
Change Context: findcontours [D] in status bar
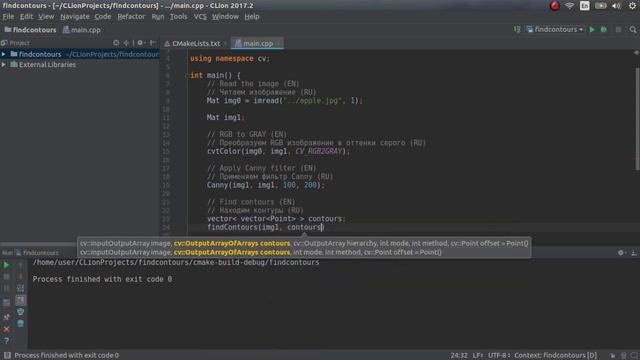pyautogui.click(x=555, y=355)
